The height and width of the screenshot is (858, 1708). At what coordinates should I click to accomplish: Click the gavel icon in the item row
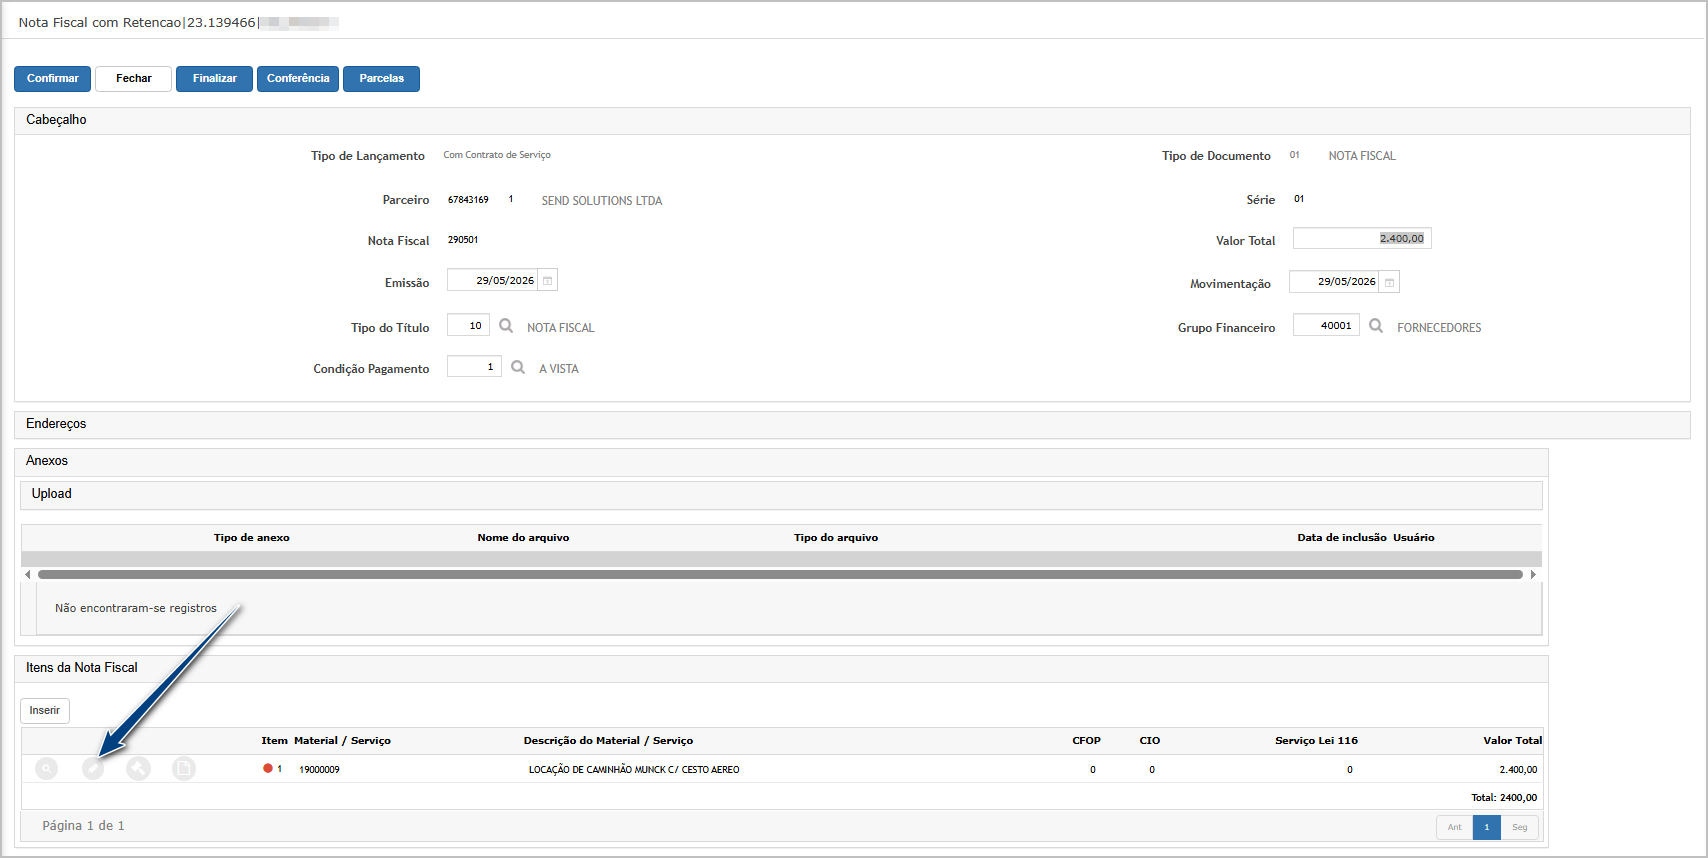click(138, 768)
